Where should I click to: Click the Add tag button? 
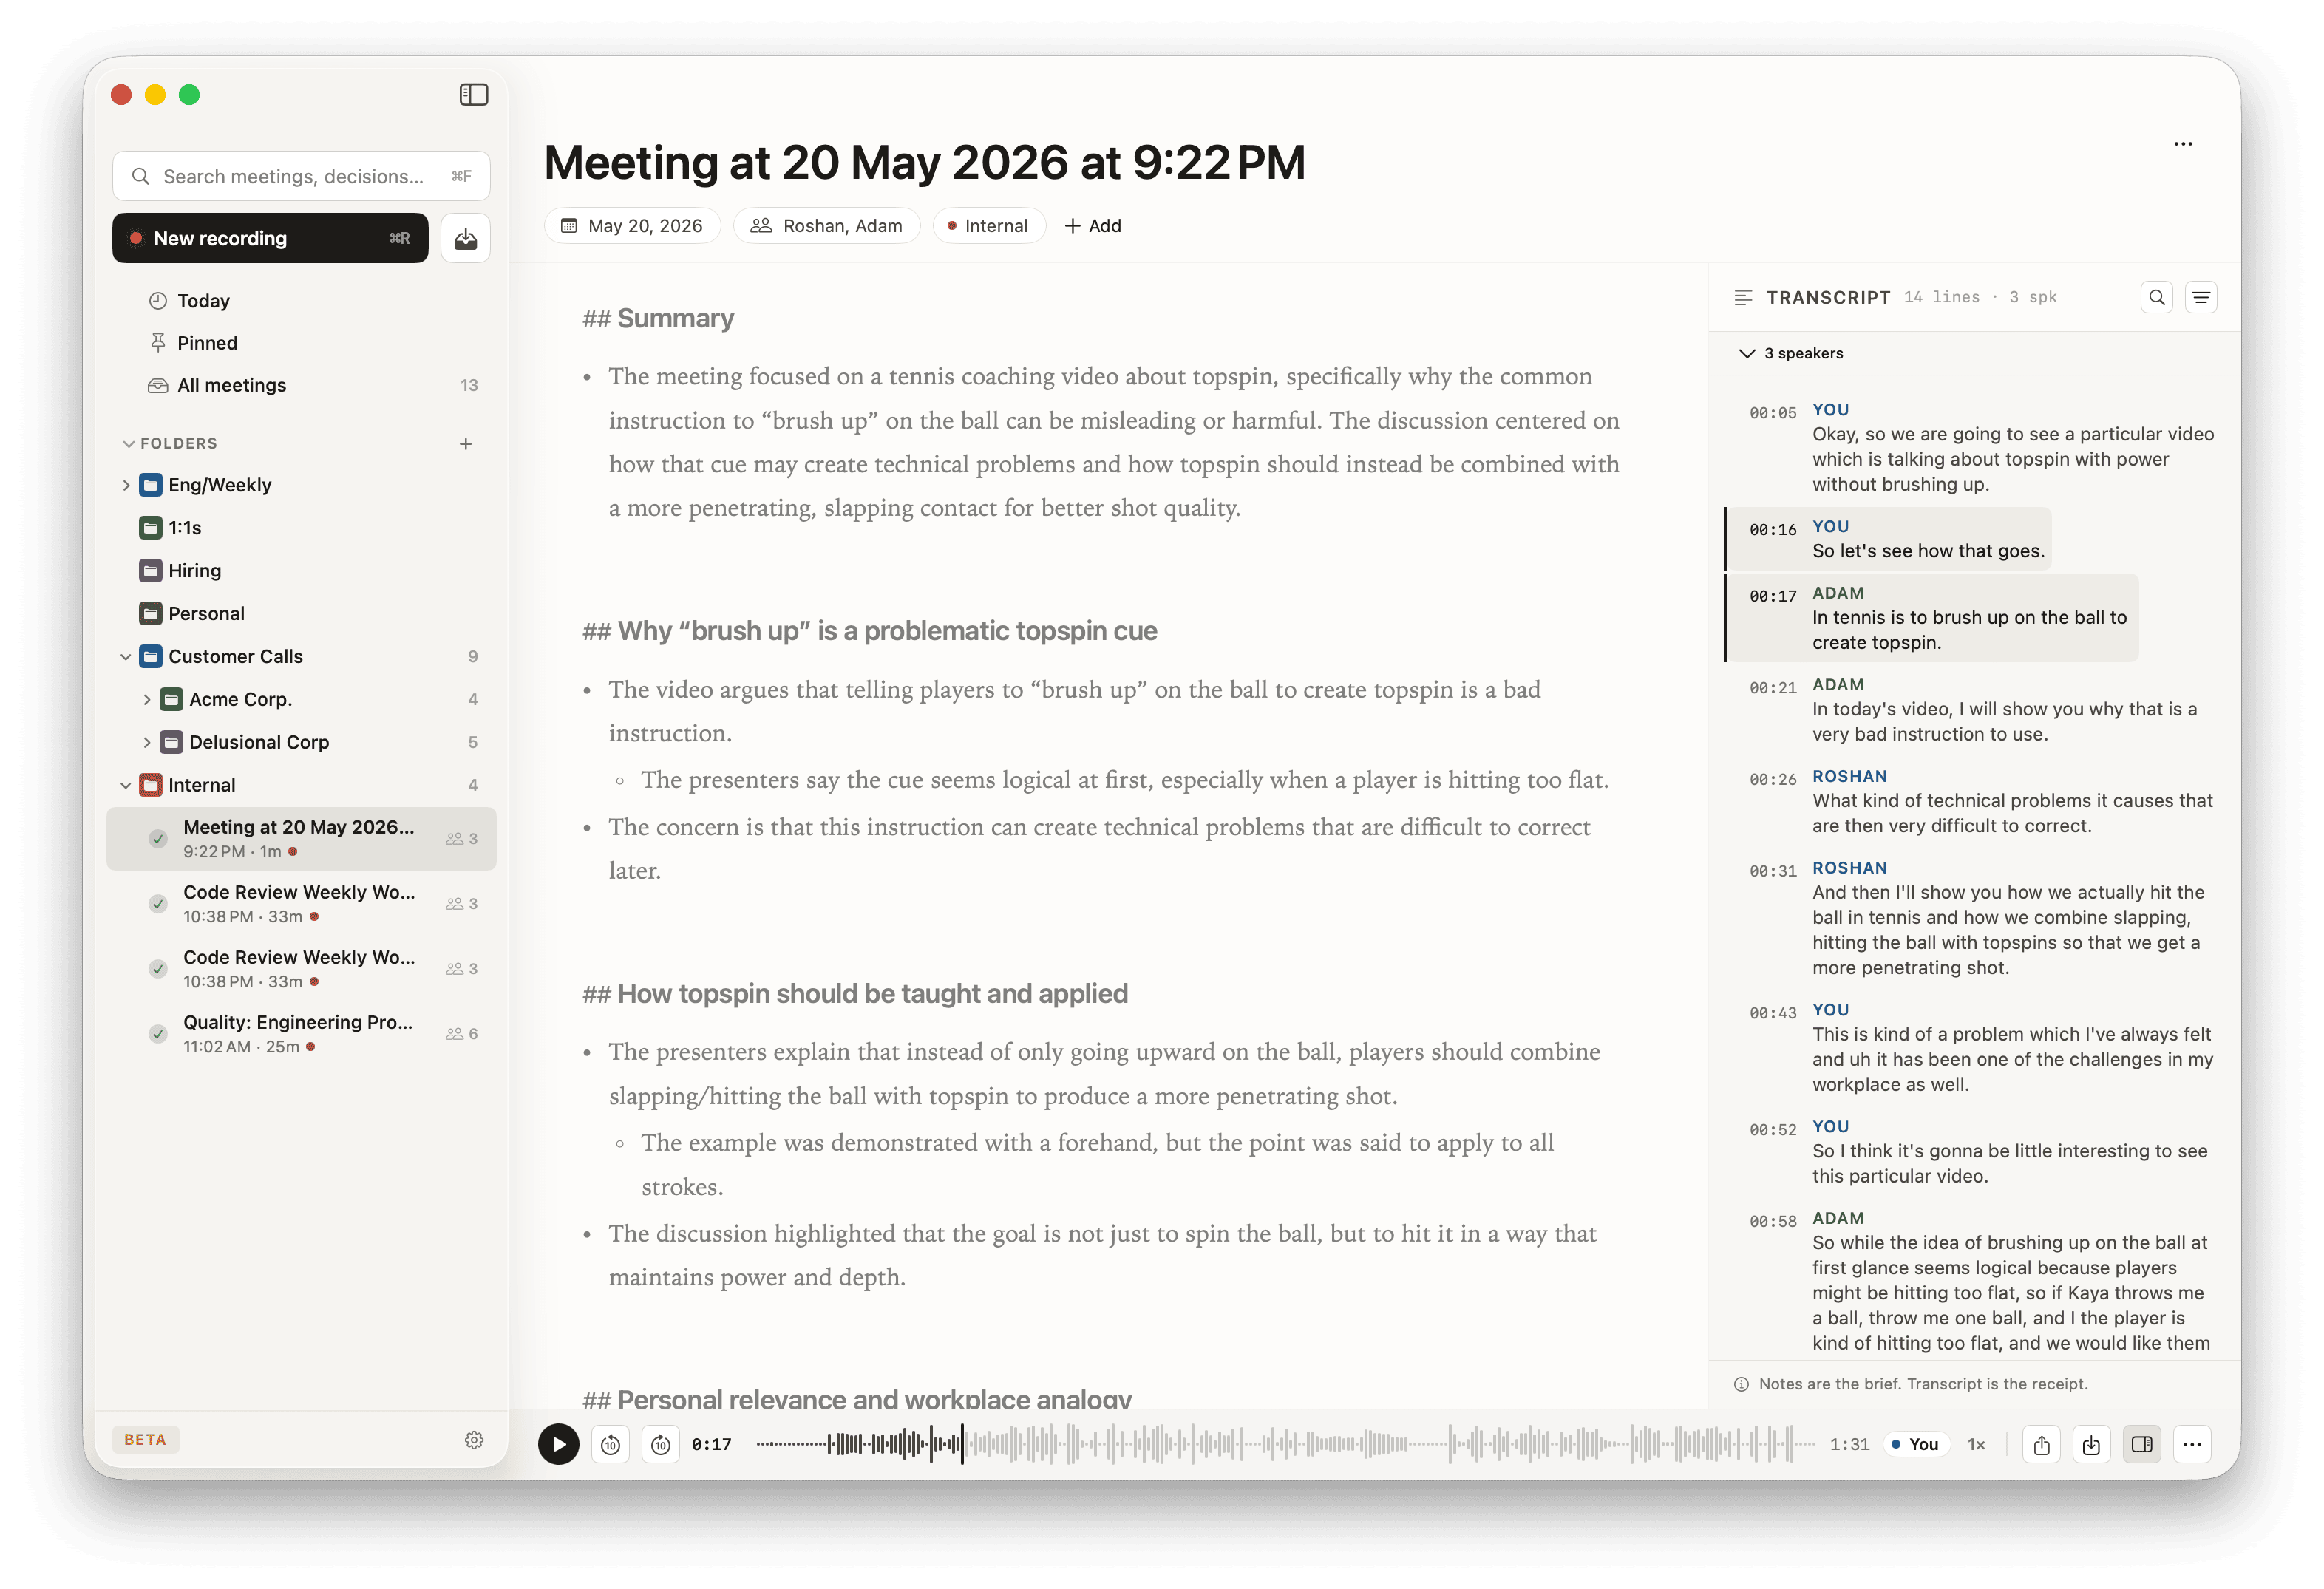pos(1092,226)
